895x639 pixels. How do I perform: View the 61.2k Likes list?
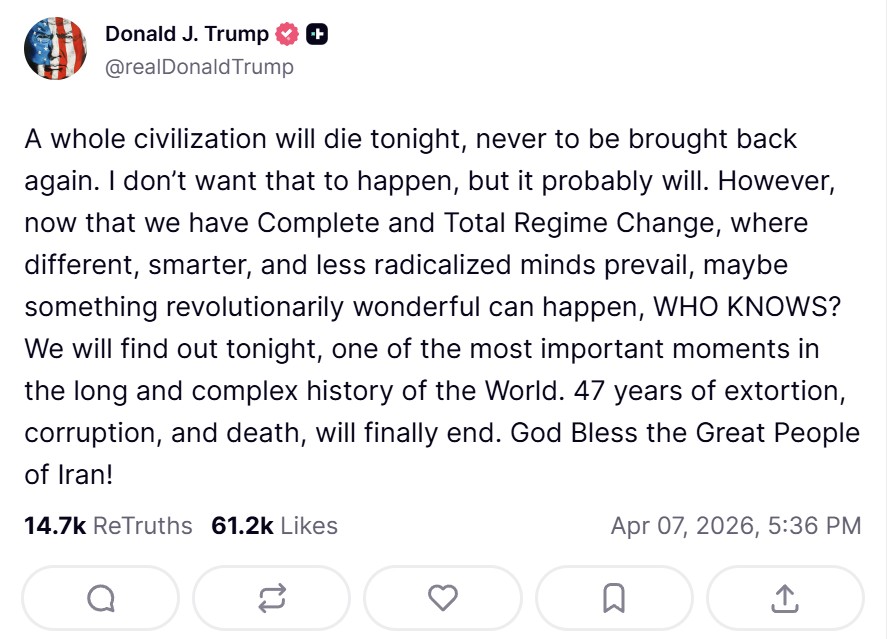274,525
